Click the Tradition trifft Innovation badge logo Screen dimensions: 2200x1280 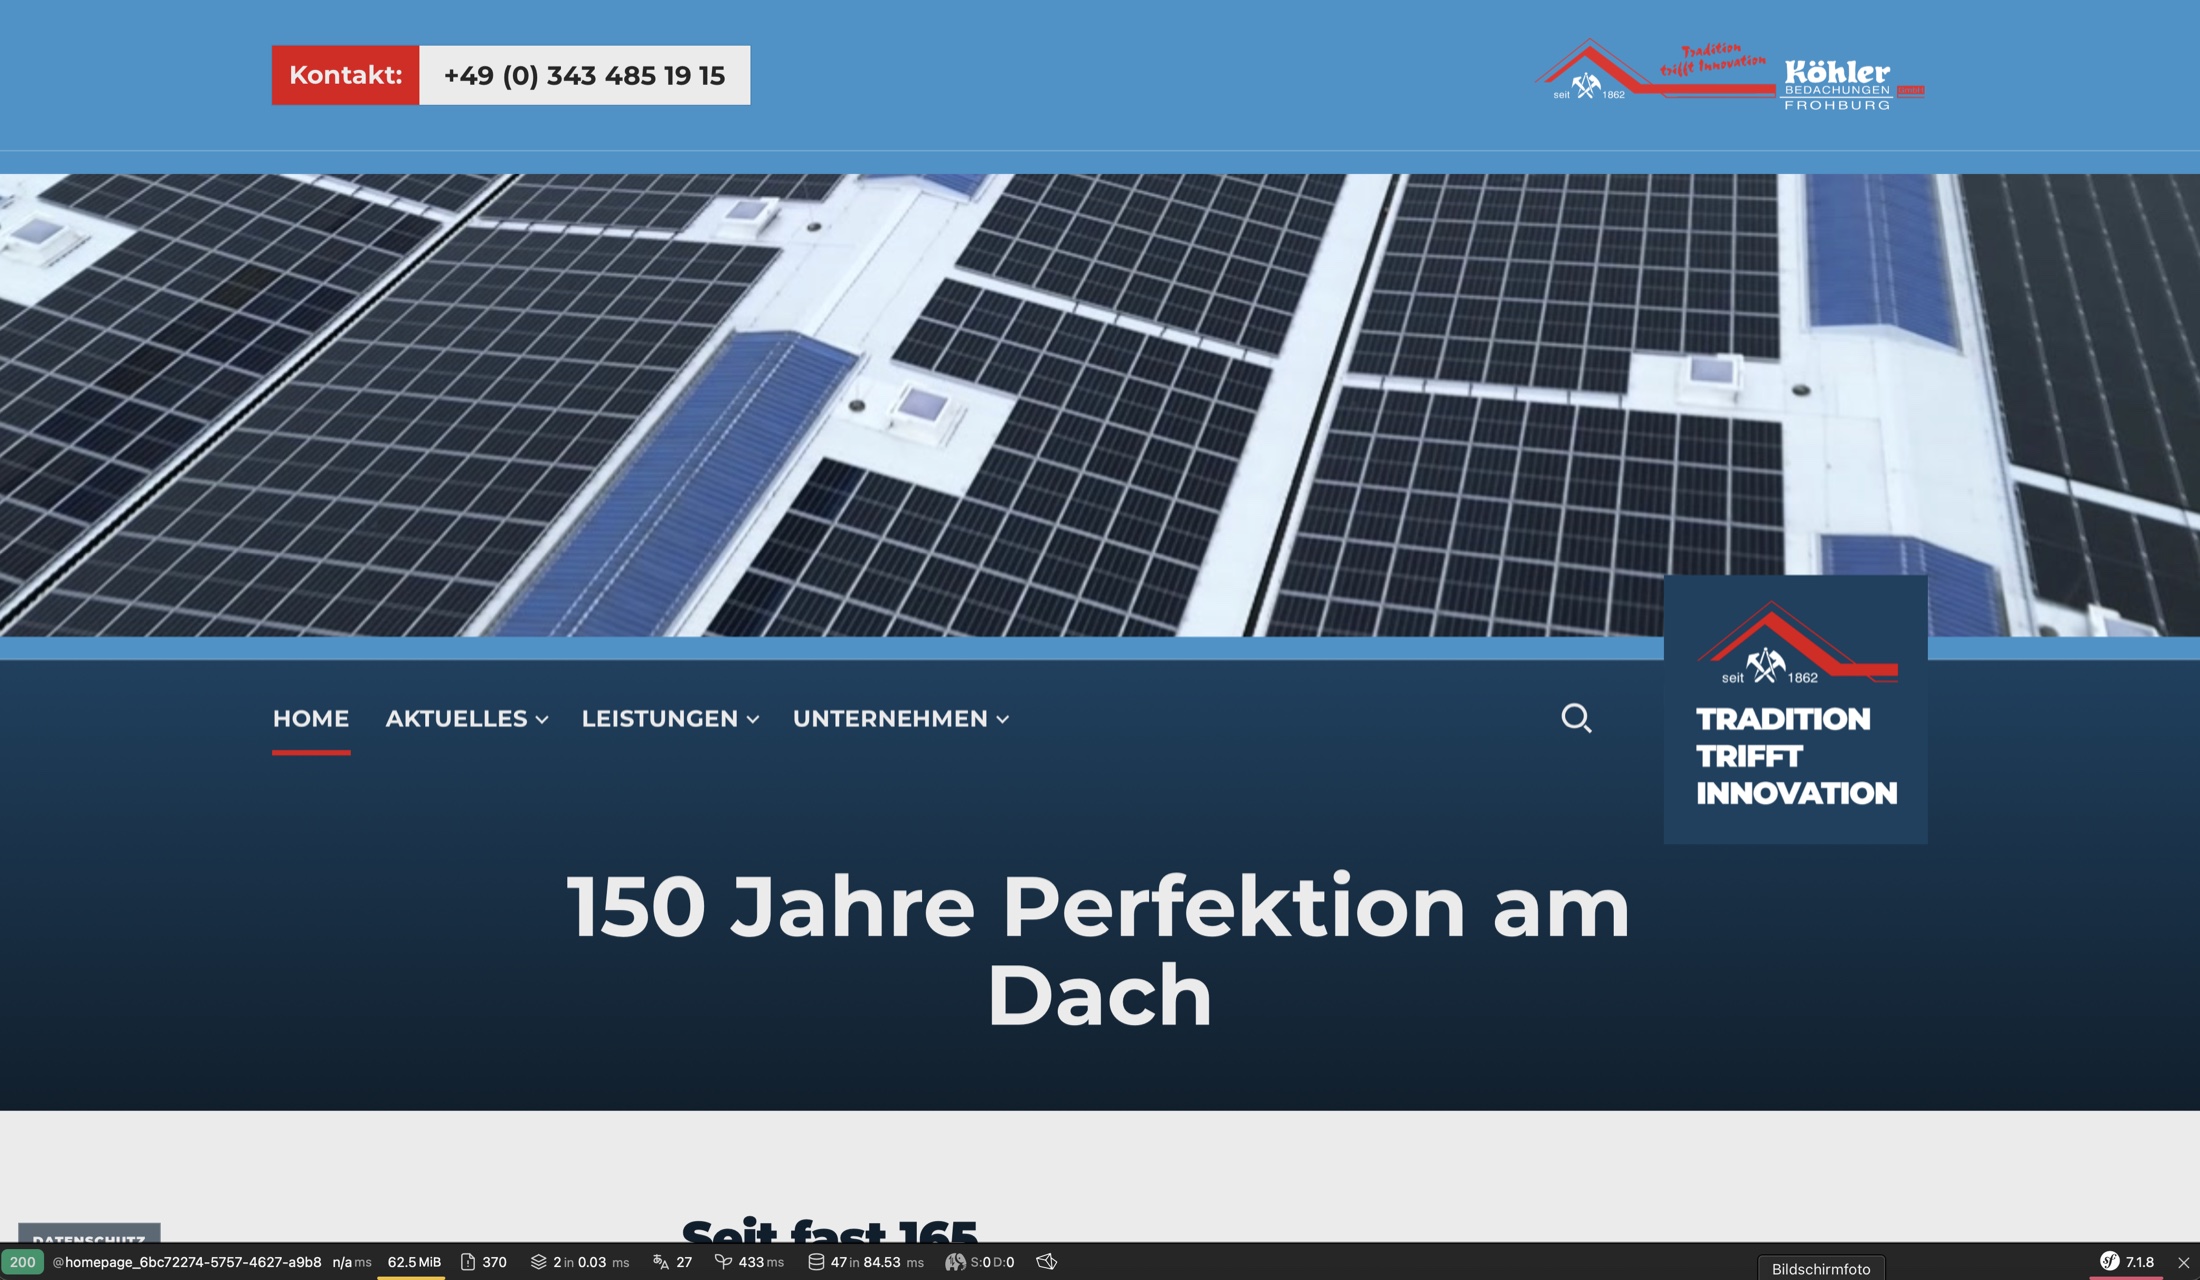click(x=1796, y=709)
